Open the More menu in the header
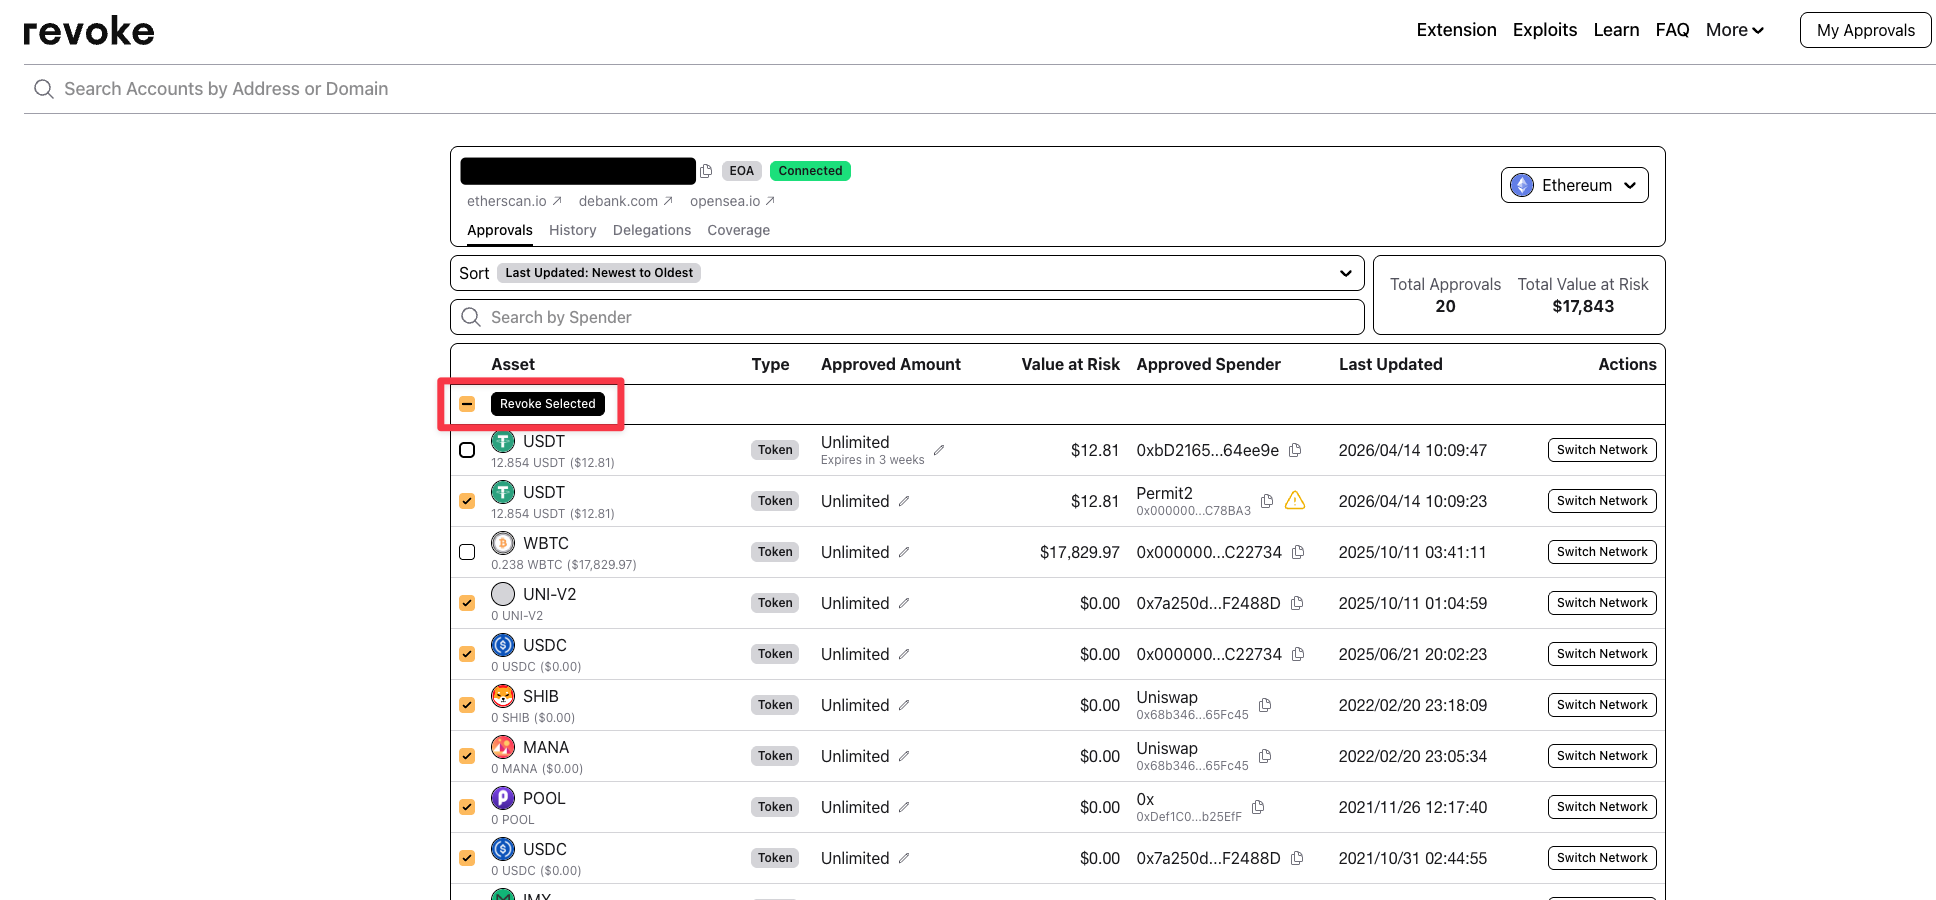The height and width of the screenshot is (900, 1936). [1734, 30]
